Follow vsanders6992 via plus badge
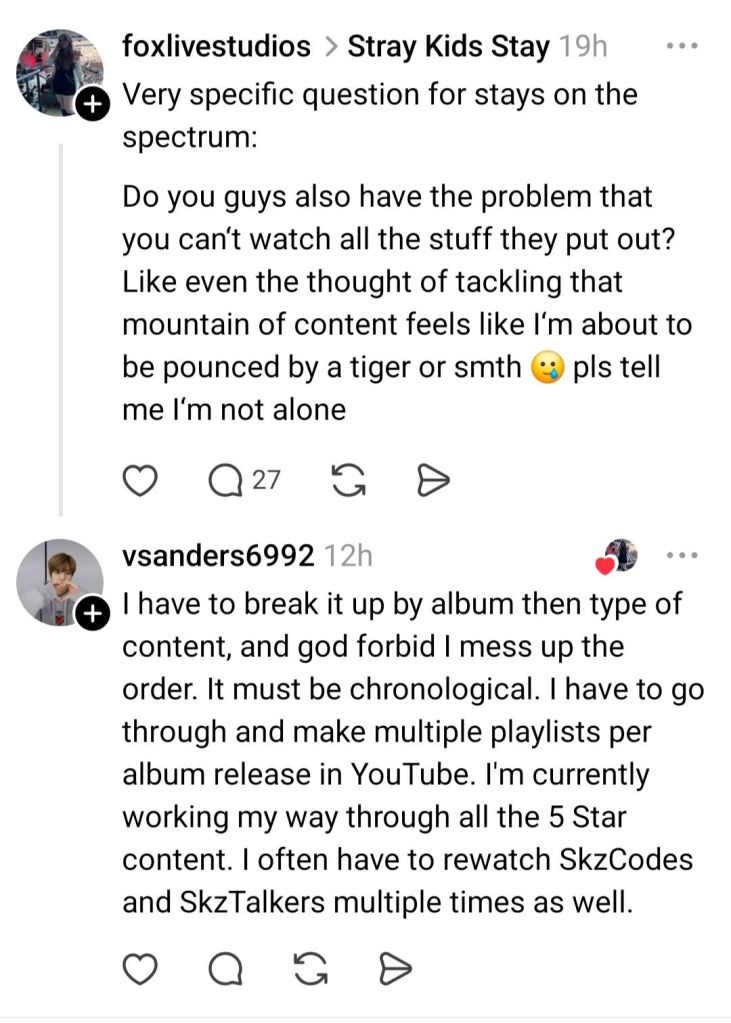The height and width of the screenshot is (1023, 731). tap(91, 614)
